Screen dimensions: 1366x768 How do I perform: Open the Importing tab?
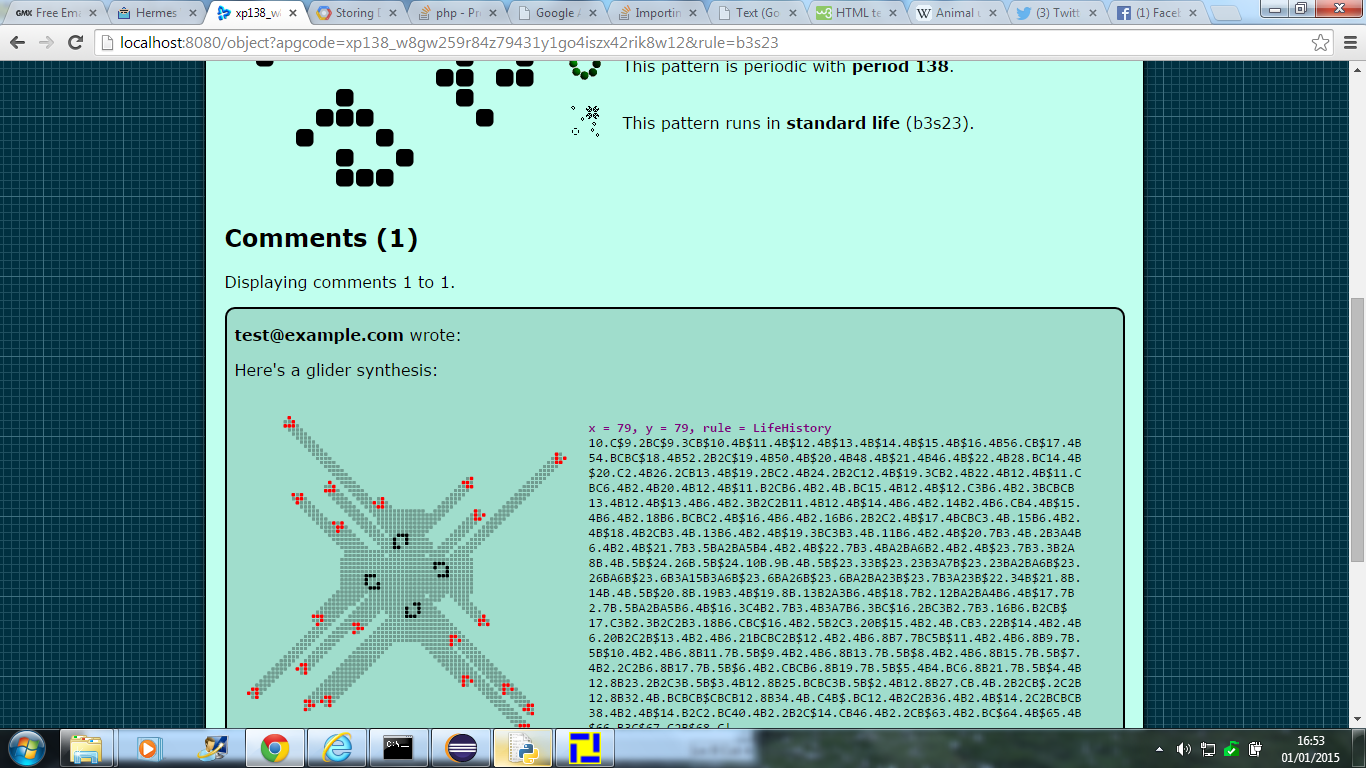point(656,13)
